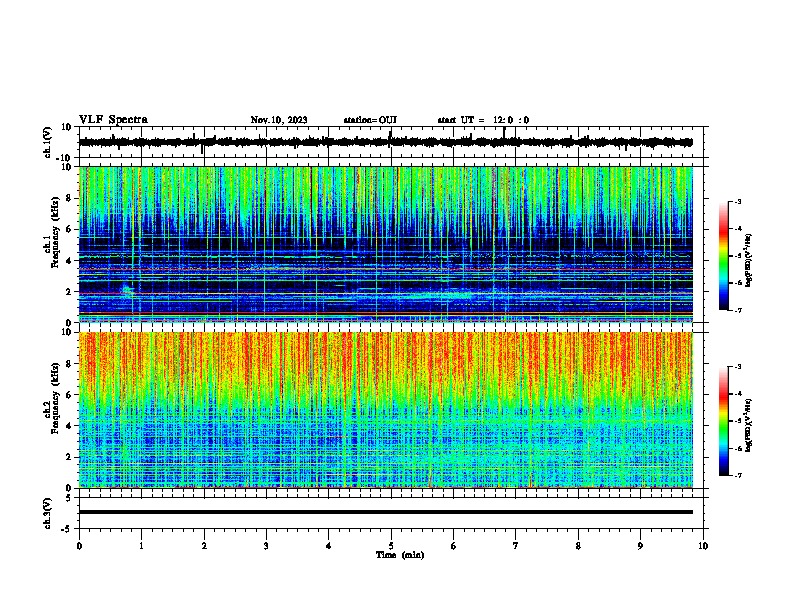This screenshot has height=612, width=792.
Task: Click the ch.2 color bar legend label
Action: [749, 425]
